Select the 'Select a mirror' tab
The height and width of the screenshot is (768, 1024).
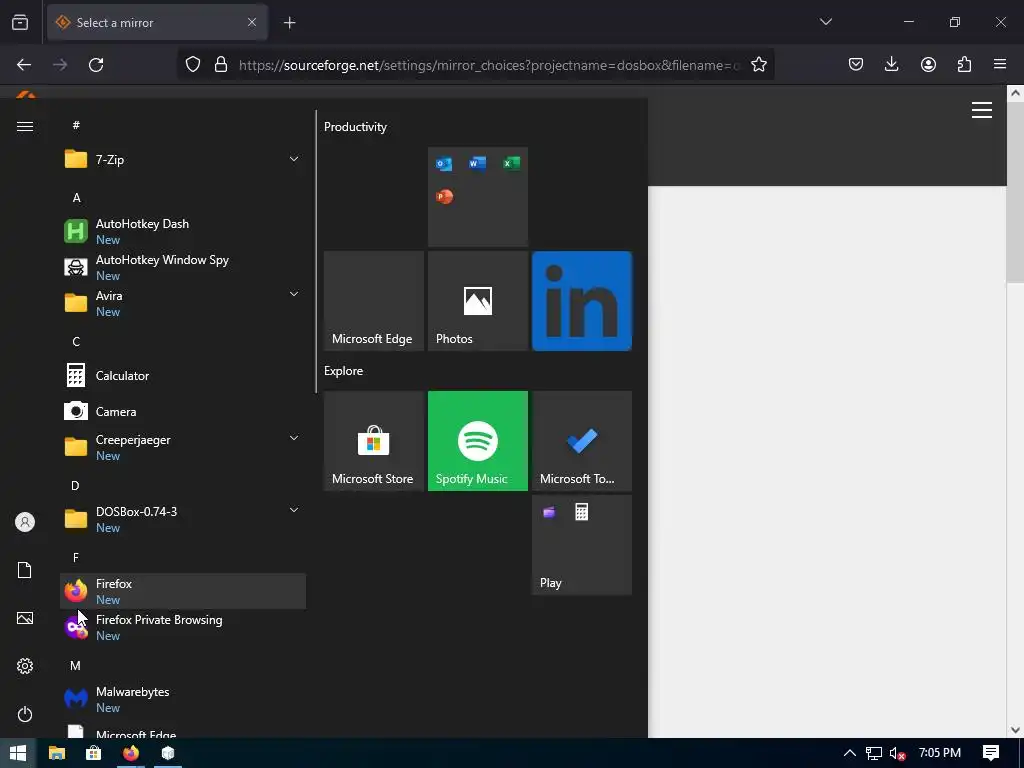(x=157, y=22)
